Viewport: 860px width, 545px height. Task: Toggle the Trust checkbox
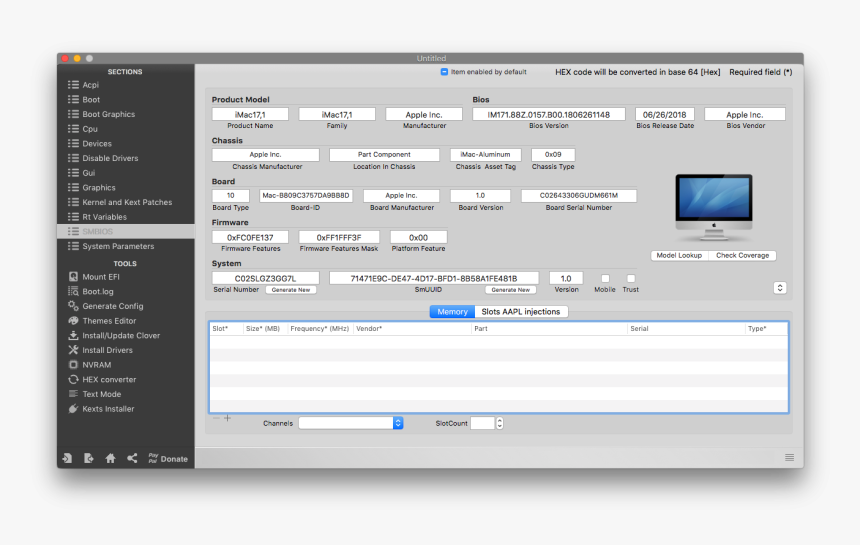(631, 279)
